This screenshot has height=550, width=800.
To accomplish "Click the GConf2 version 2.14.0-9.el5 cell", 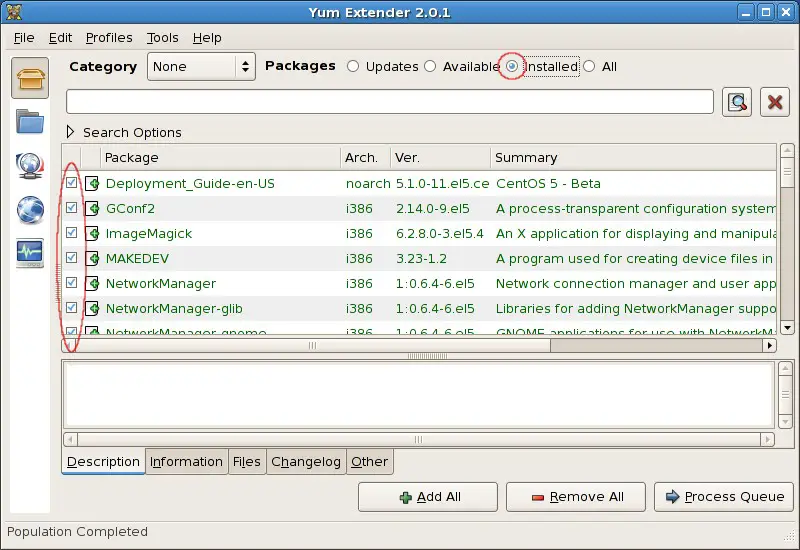I will (x=433, y=209).
